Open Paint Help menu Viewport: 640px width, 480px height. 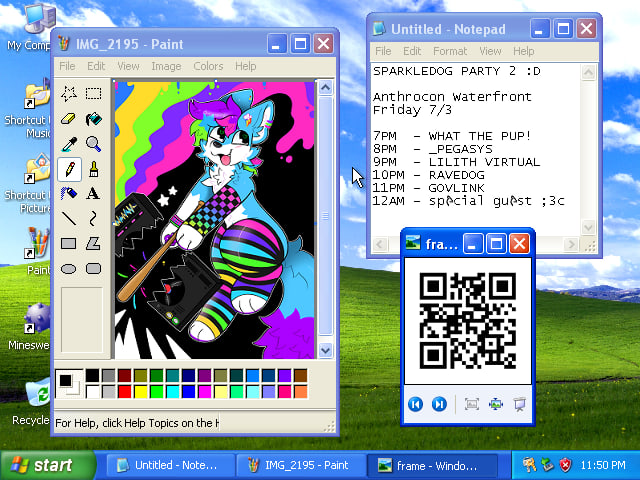(x=245, y=66)
